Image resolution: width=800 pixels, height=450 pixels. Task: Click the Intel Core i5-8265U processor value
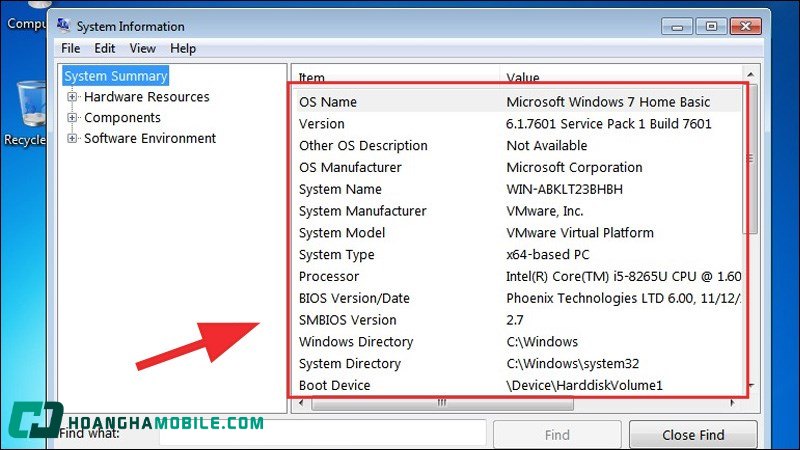(623, 277)
